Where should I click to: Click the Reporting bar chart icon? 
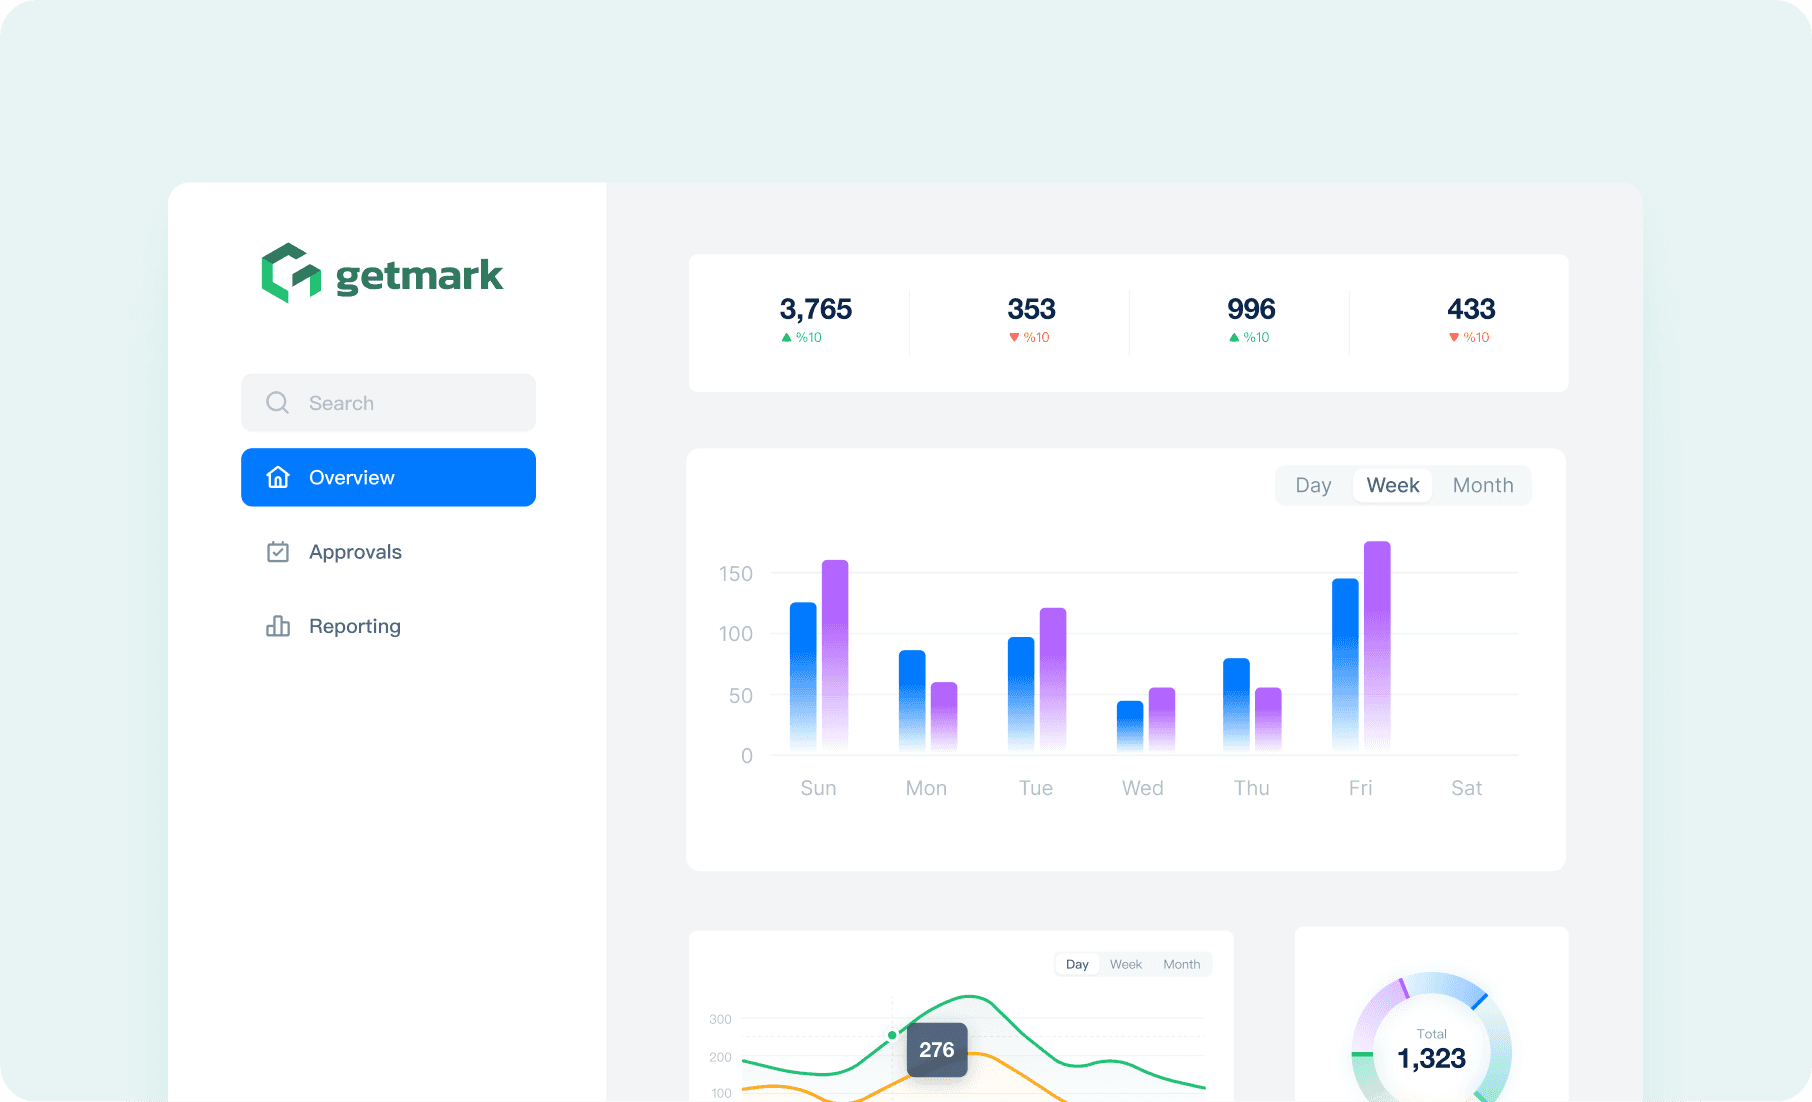tap(278, 626)
